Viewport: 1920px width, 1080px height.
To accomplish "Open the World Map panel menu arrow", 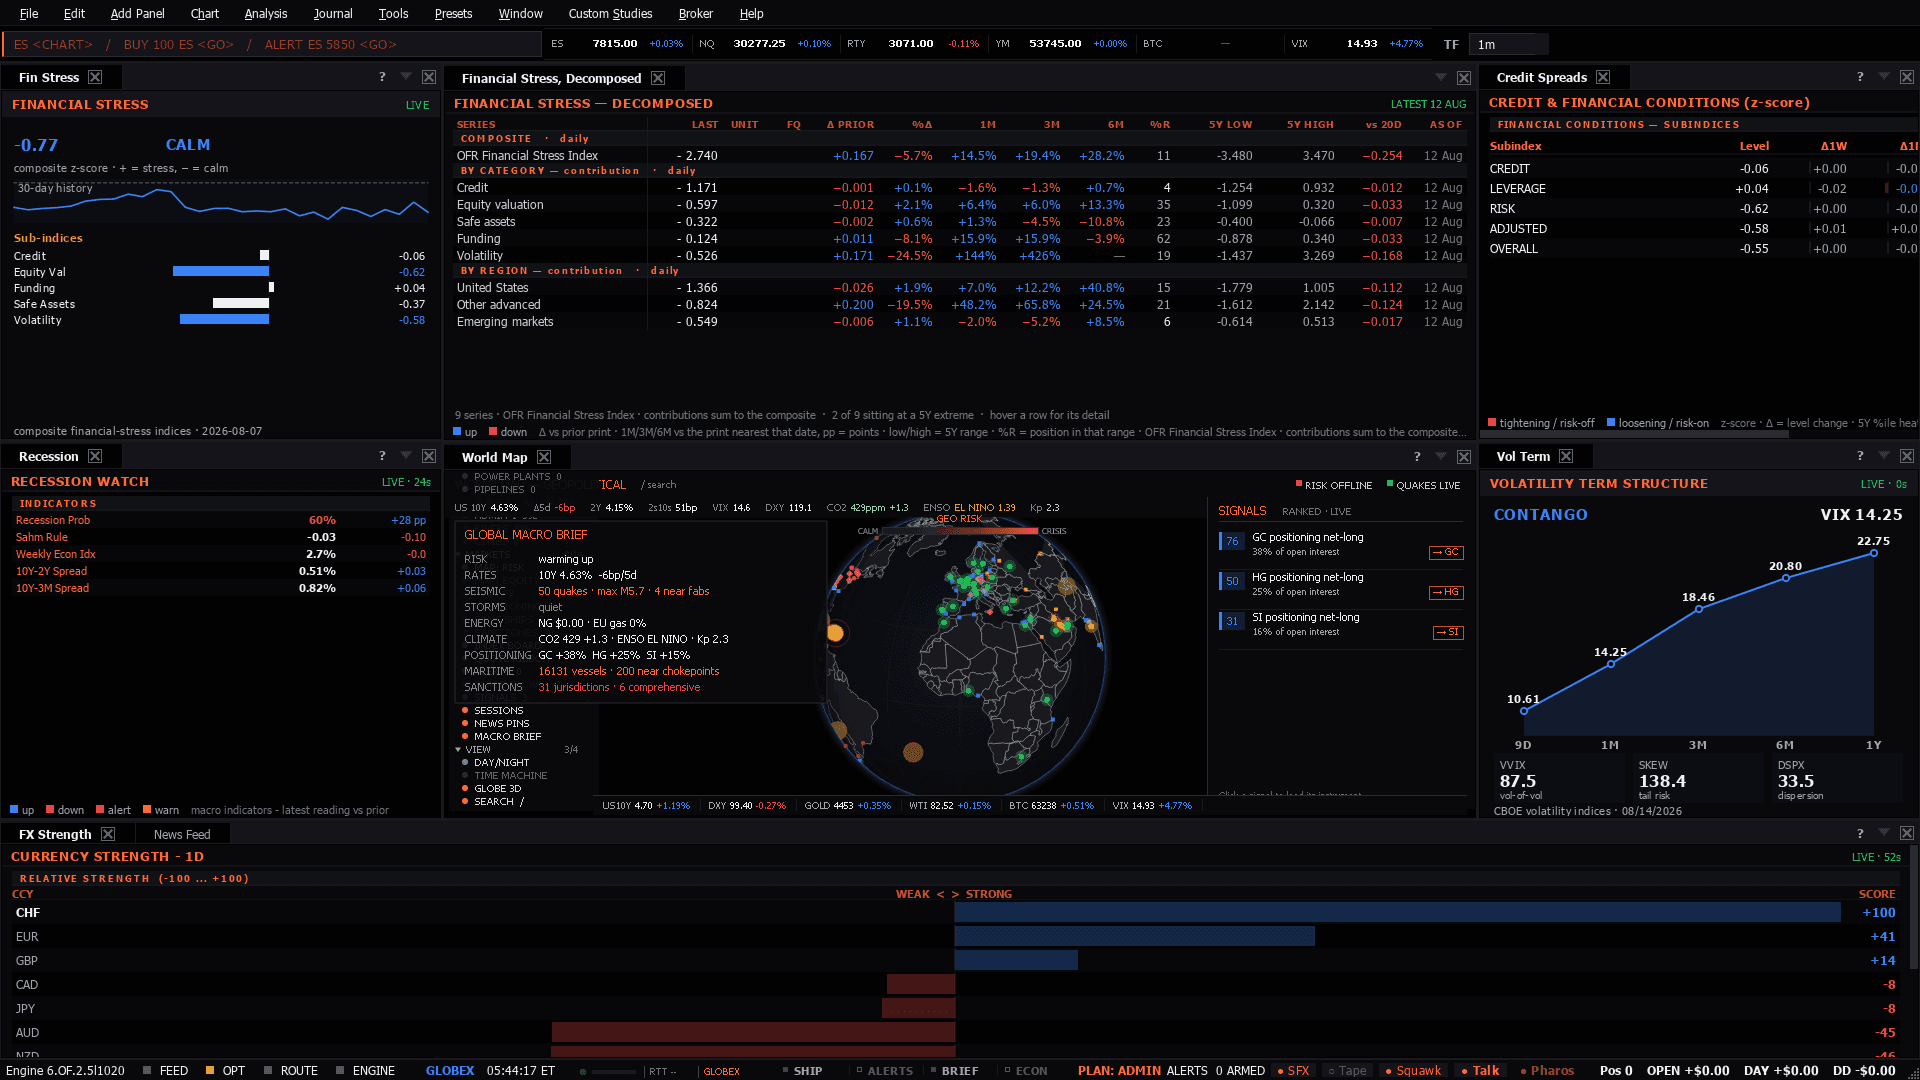I will point(1441,457).
